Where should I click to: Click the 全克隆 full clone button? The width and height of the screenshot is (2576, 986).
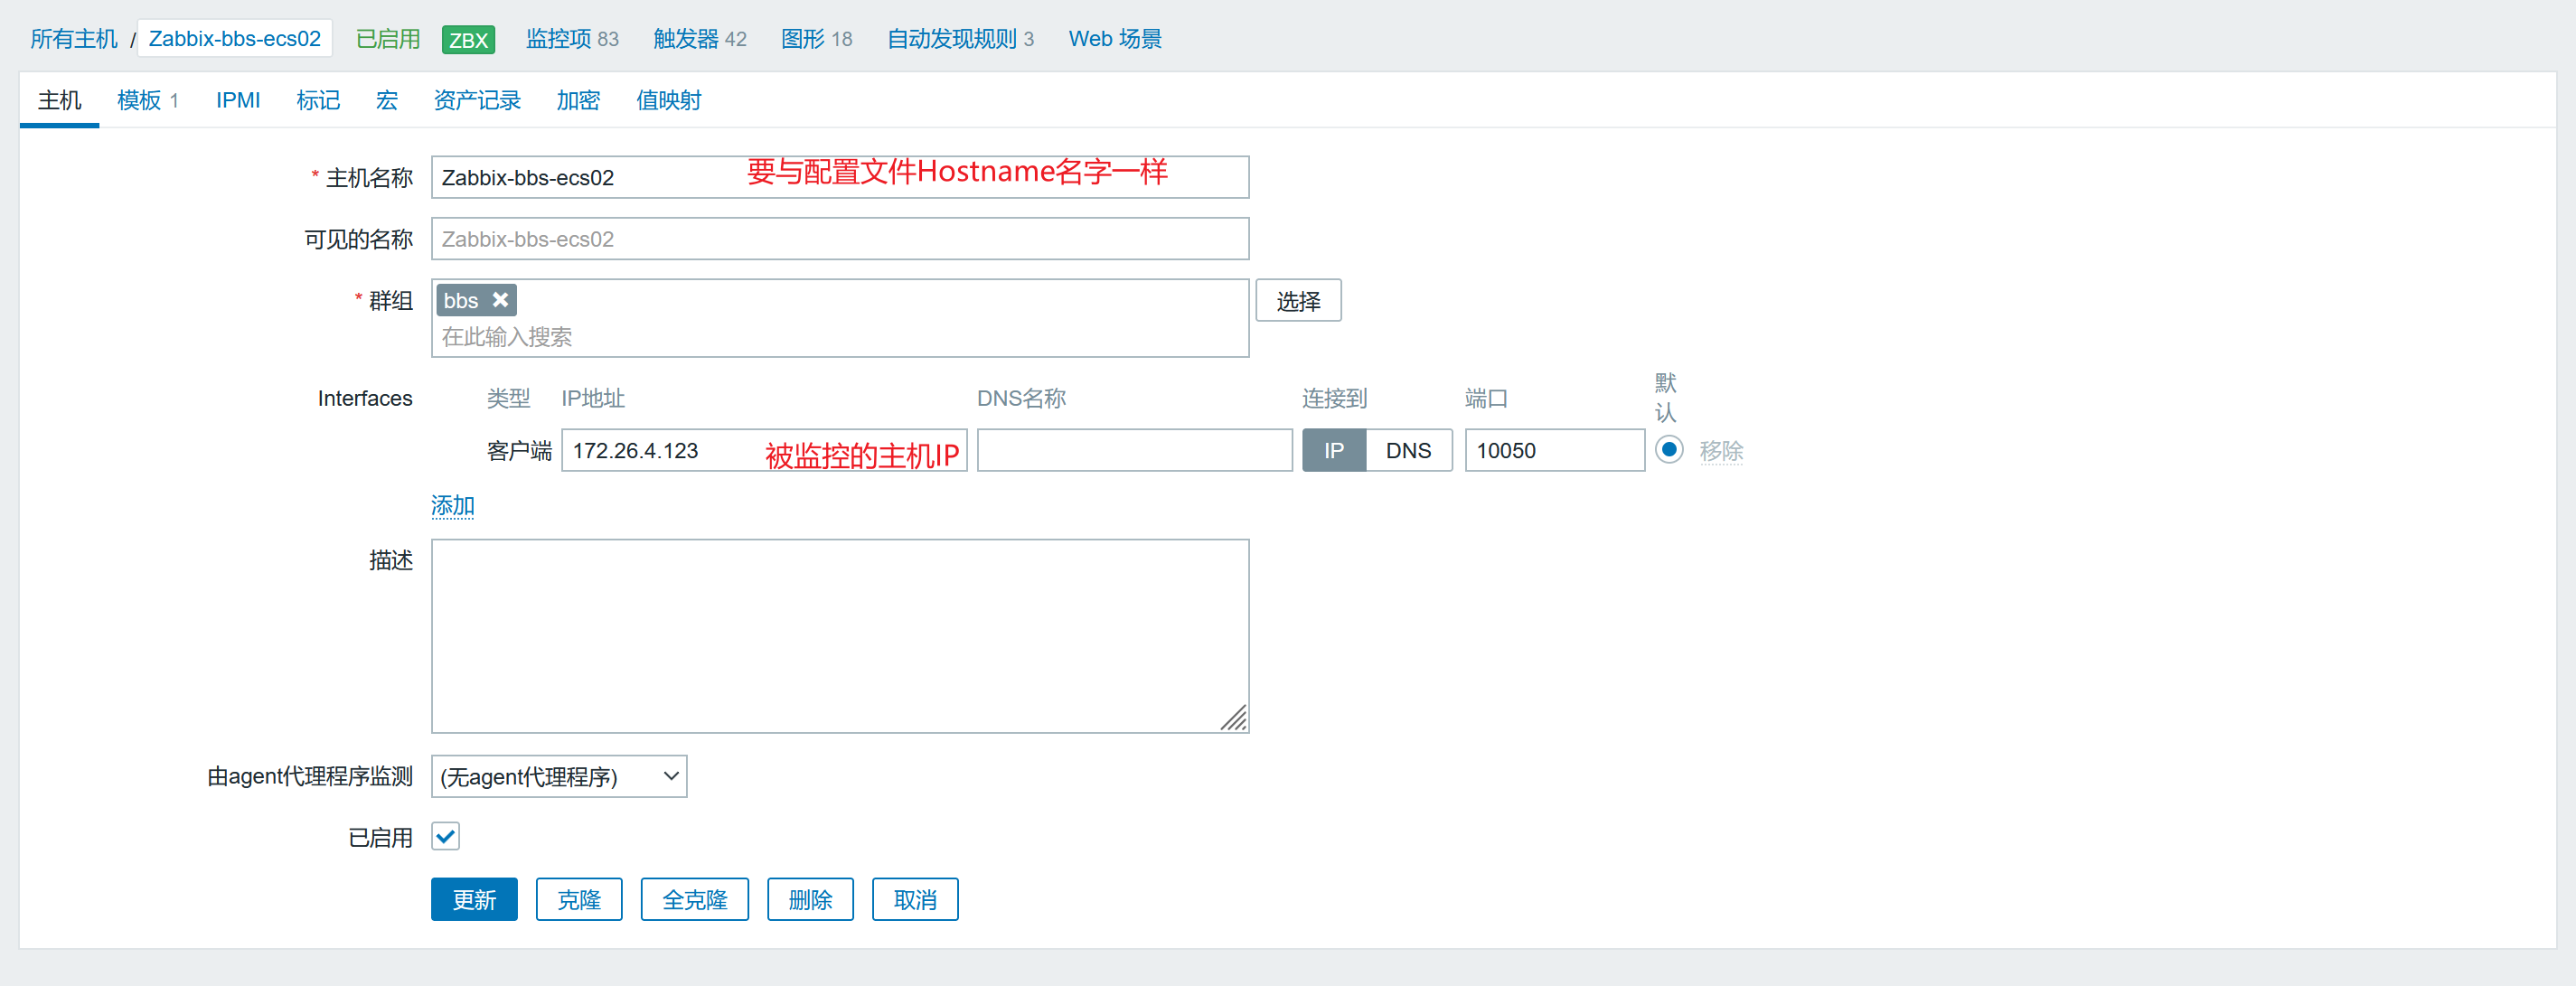click(x=694, y=899)
